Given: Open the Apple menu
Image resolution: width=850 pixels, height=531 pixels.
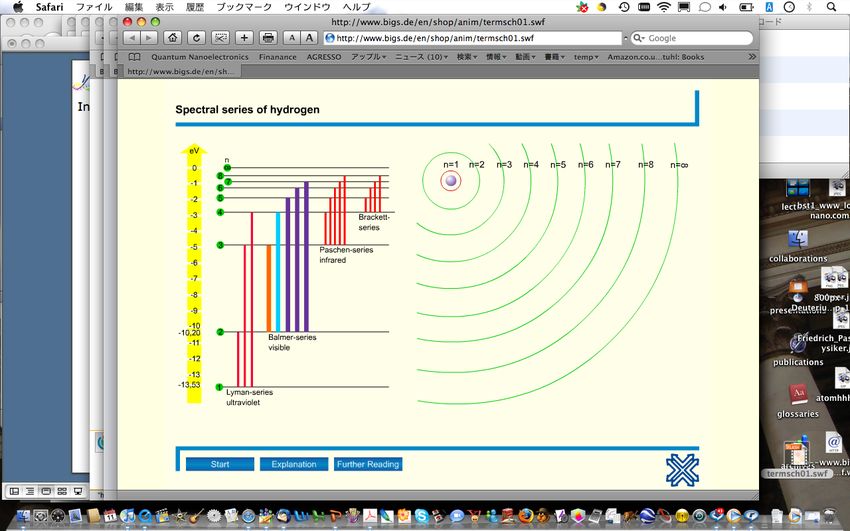Looking at the screenshot, I should coord(18,7).
